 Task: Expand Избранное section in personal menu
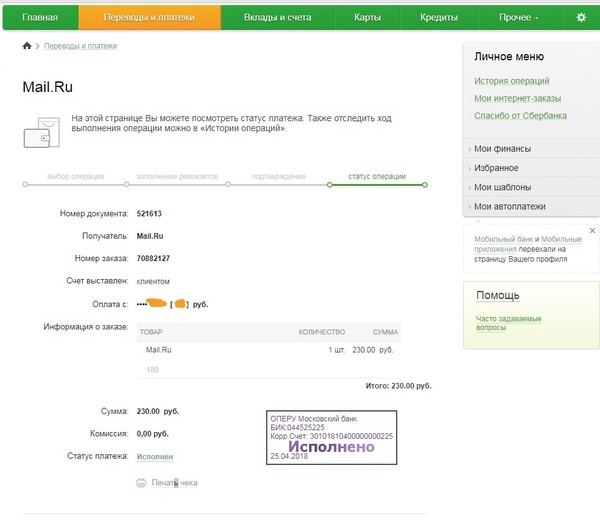coord(531,168)
